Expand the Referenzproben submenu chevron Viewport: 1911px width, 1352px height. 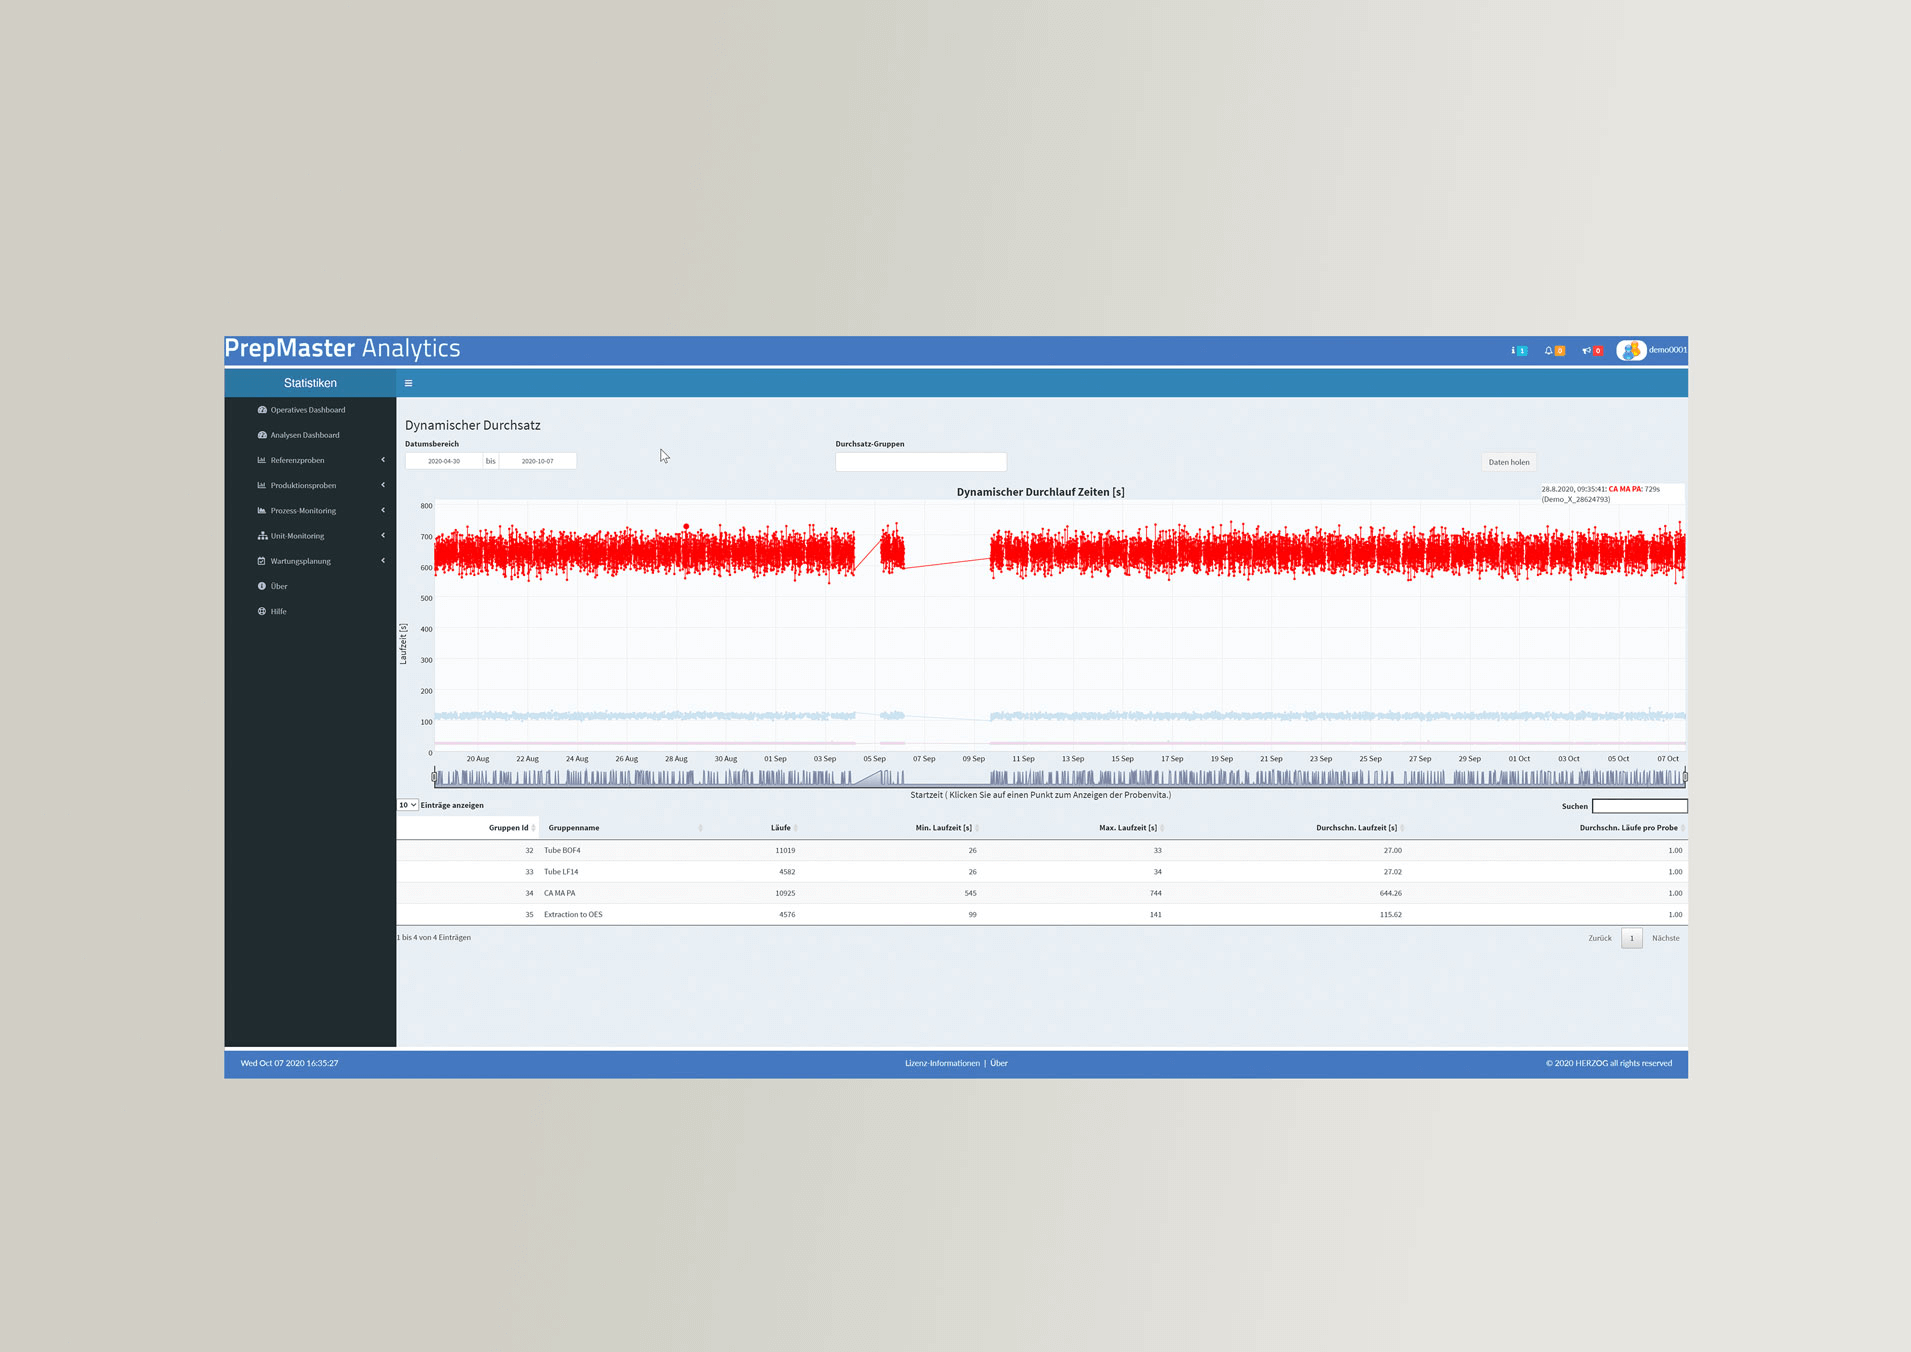pyautogui.click(x=383, y=460)
